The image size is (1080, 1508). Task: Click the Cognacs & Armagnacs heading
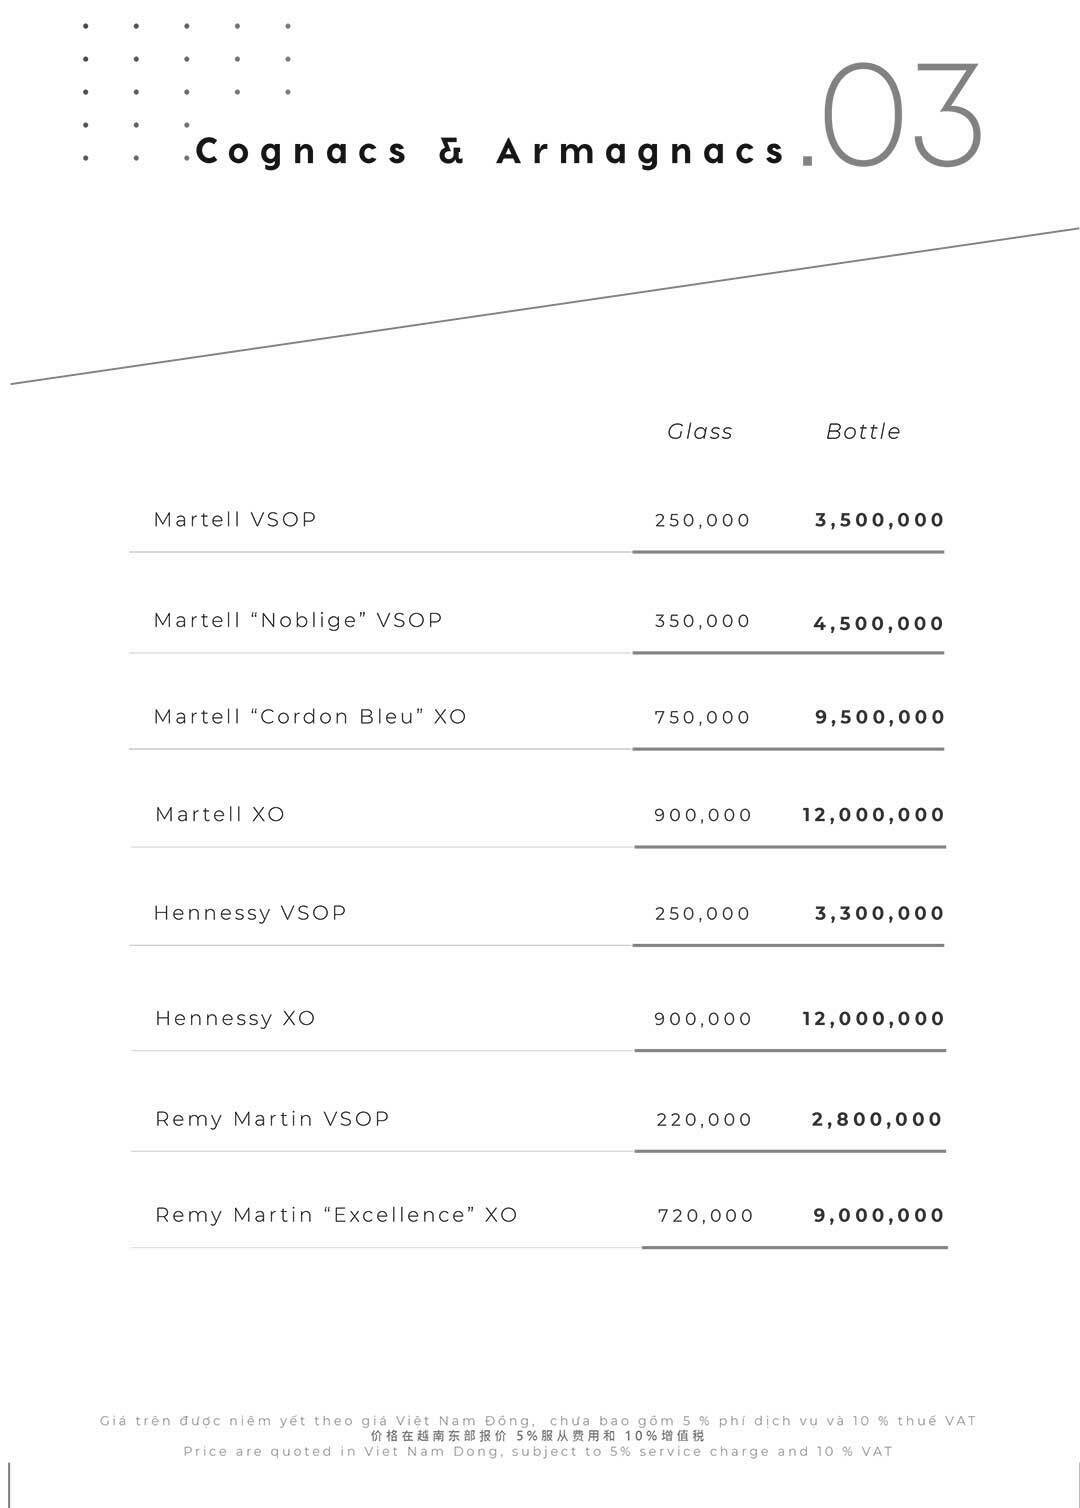pyautogui.click(x=491, y=151)
